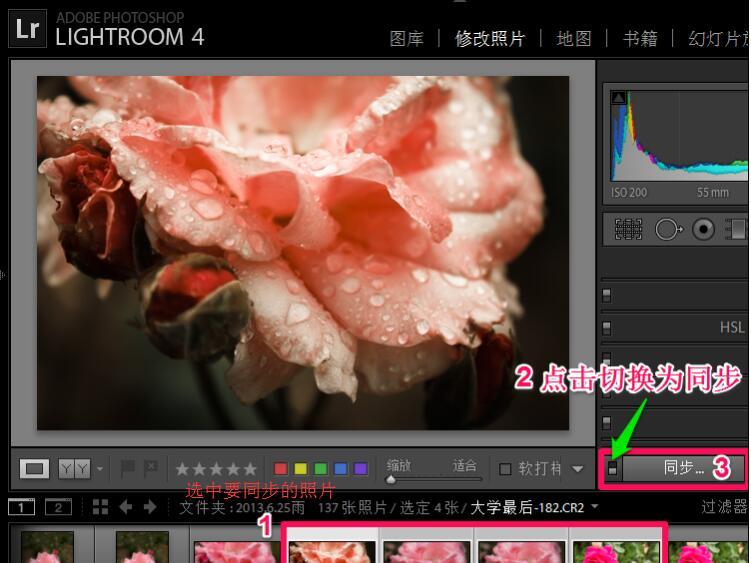Screen dimensions: 751x563
Task: Open the 大学最后-182.CR2 source dropdown
Action: pyautogui.click(x=594, y=506)
